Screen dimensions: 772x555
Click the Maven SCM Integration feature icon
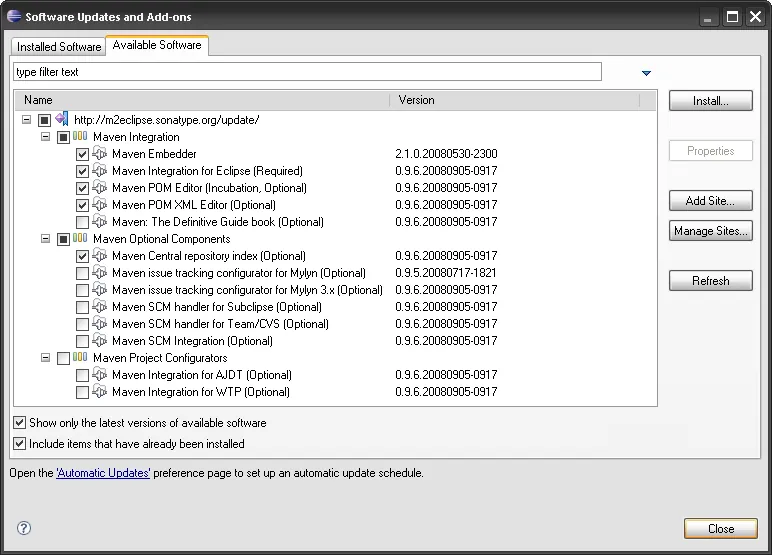click(x=99, y=340)
